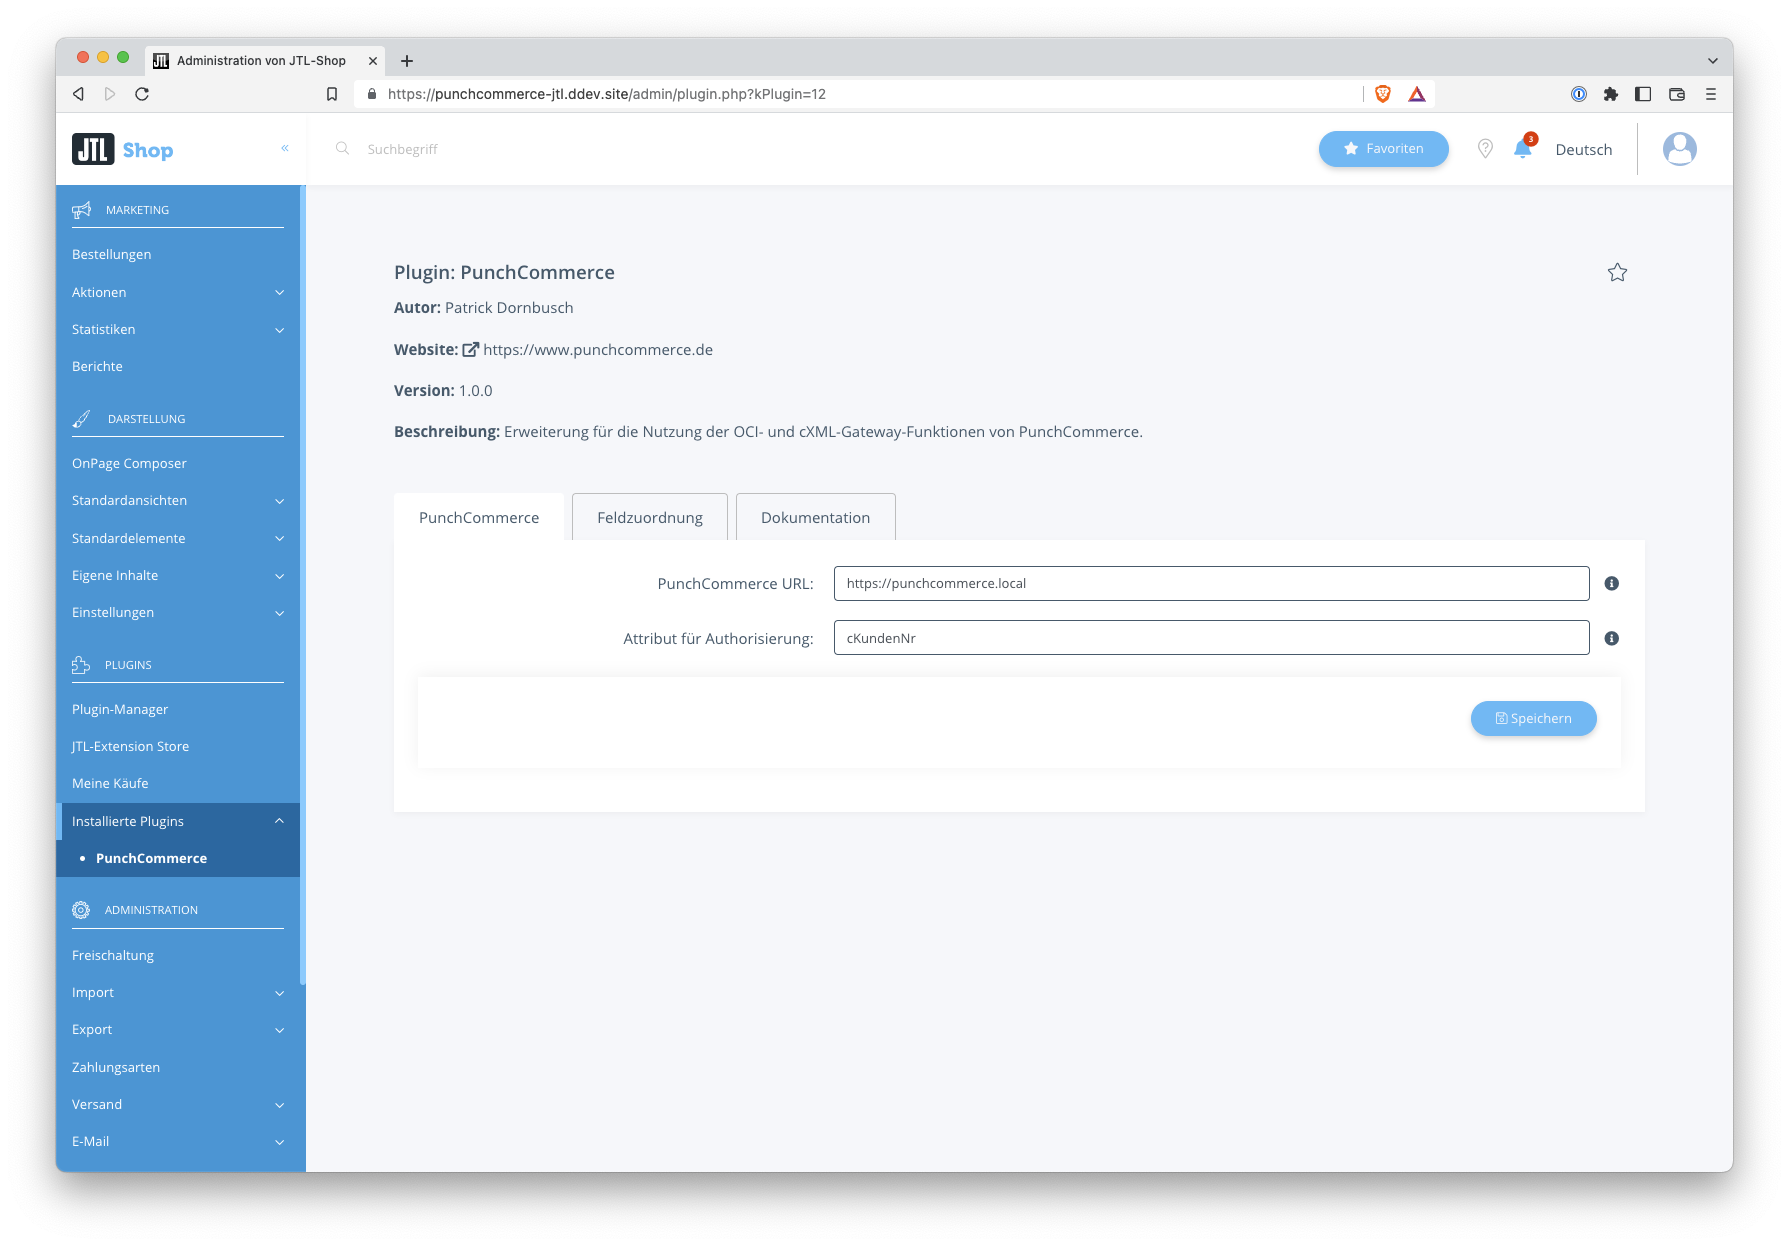Click the browser address bar
Viewport: 1789px width, 1246px height.
pos(860,94)
